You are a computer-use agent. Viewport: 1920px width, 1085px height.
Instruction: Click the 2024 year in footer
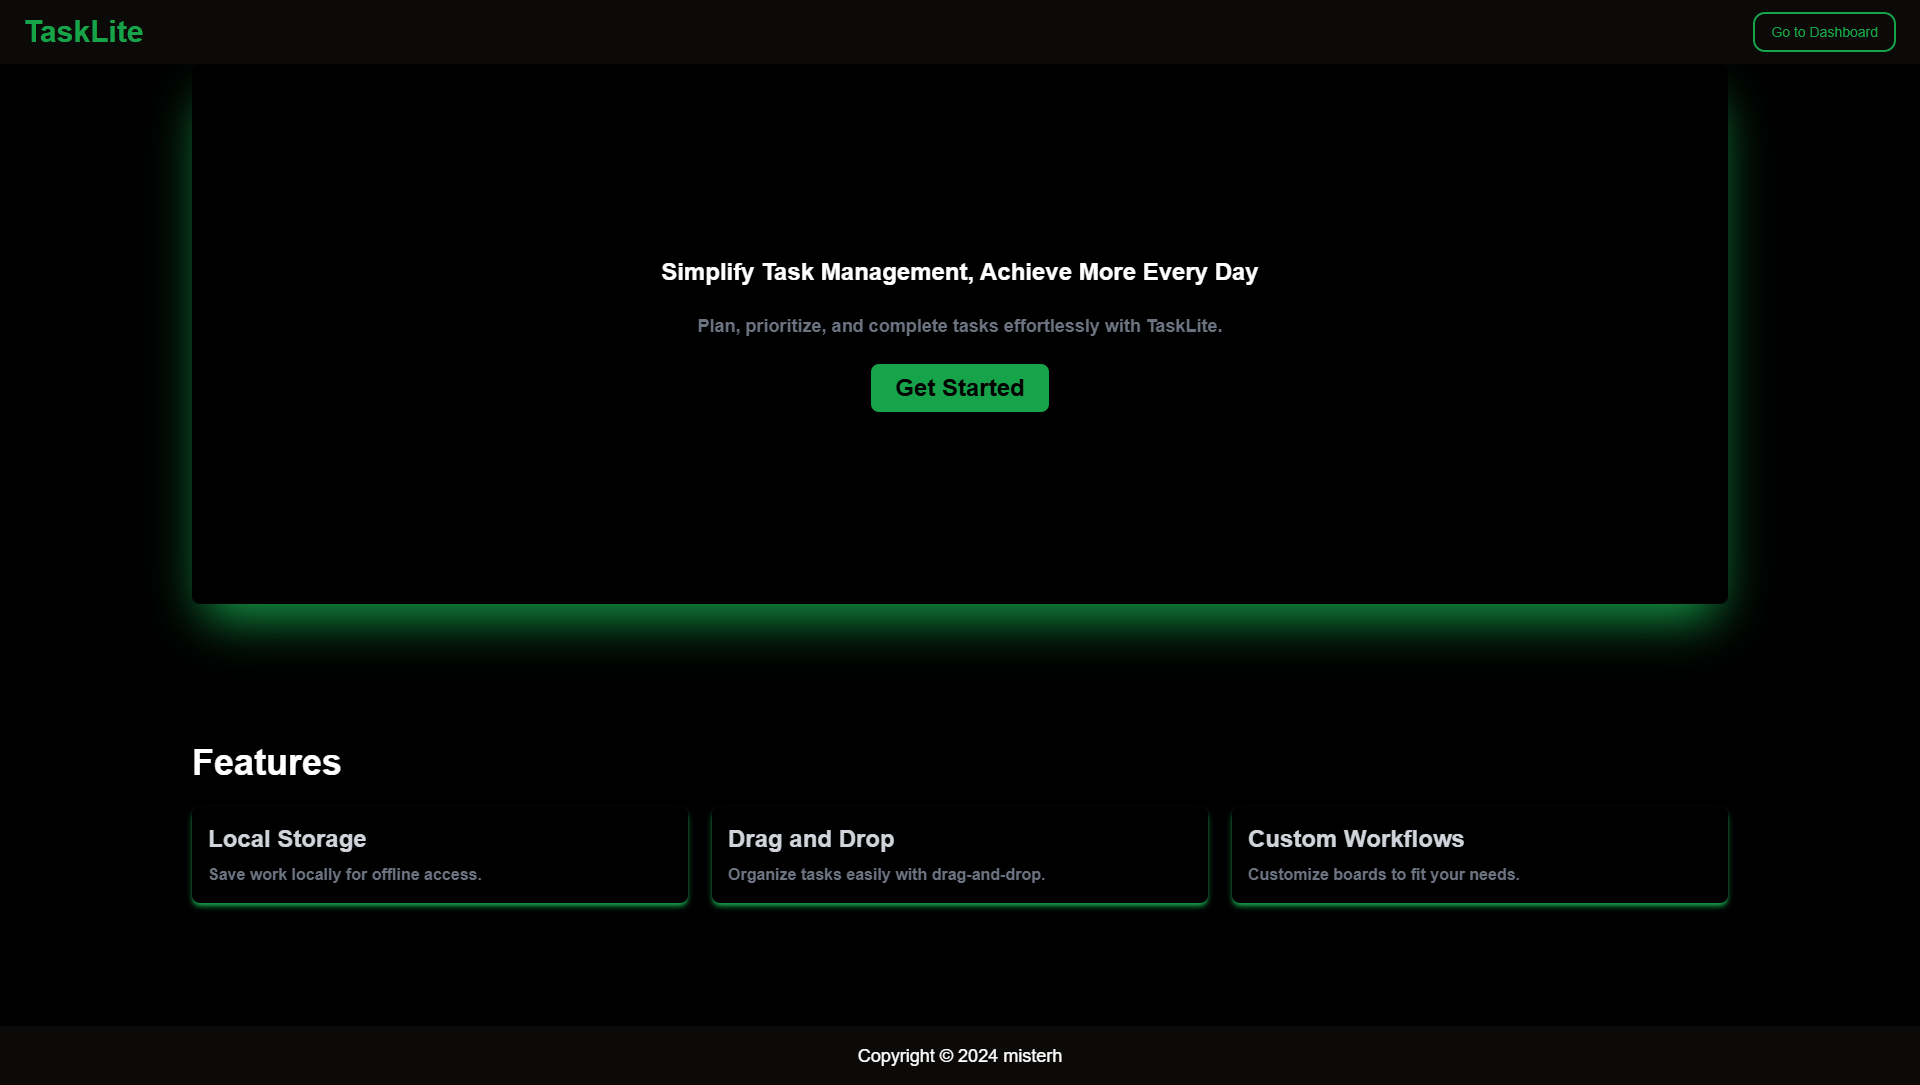[977, 1056]
